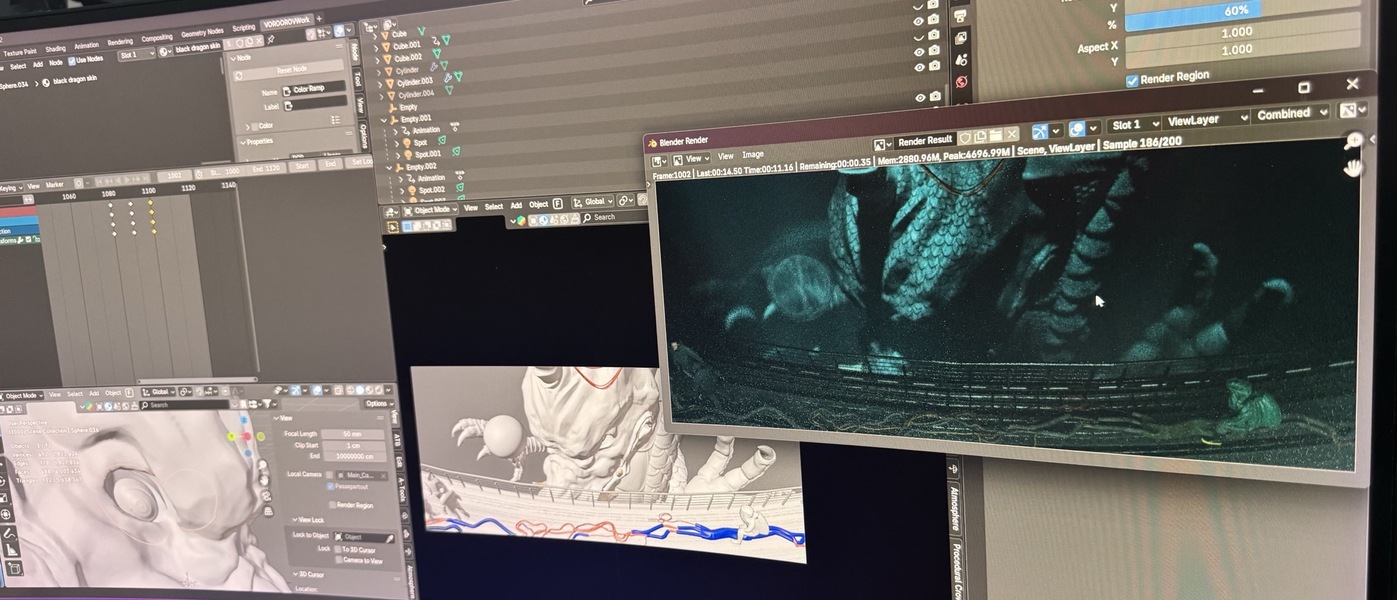Expand the Color section in the node panel
The image size is (1397, 600).
[247, 126]
